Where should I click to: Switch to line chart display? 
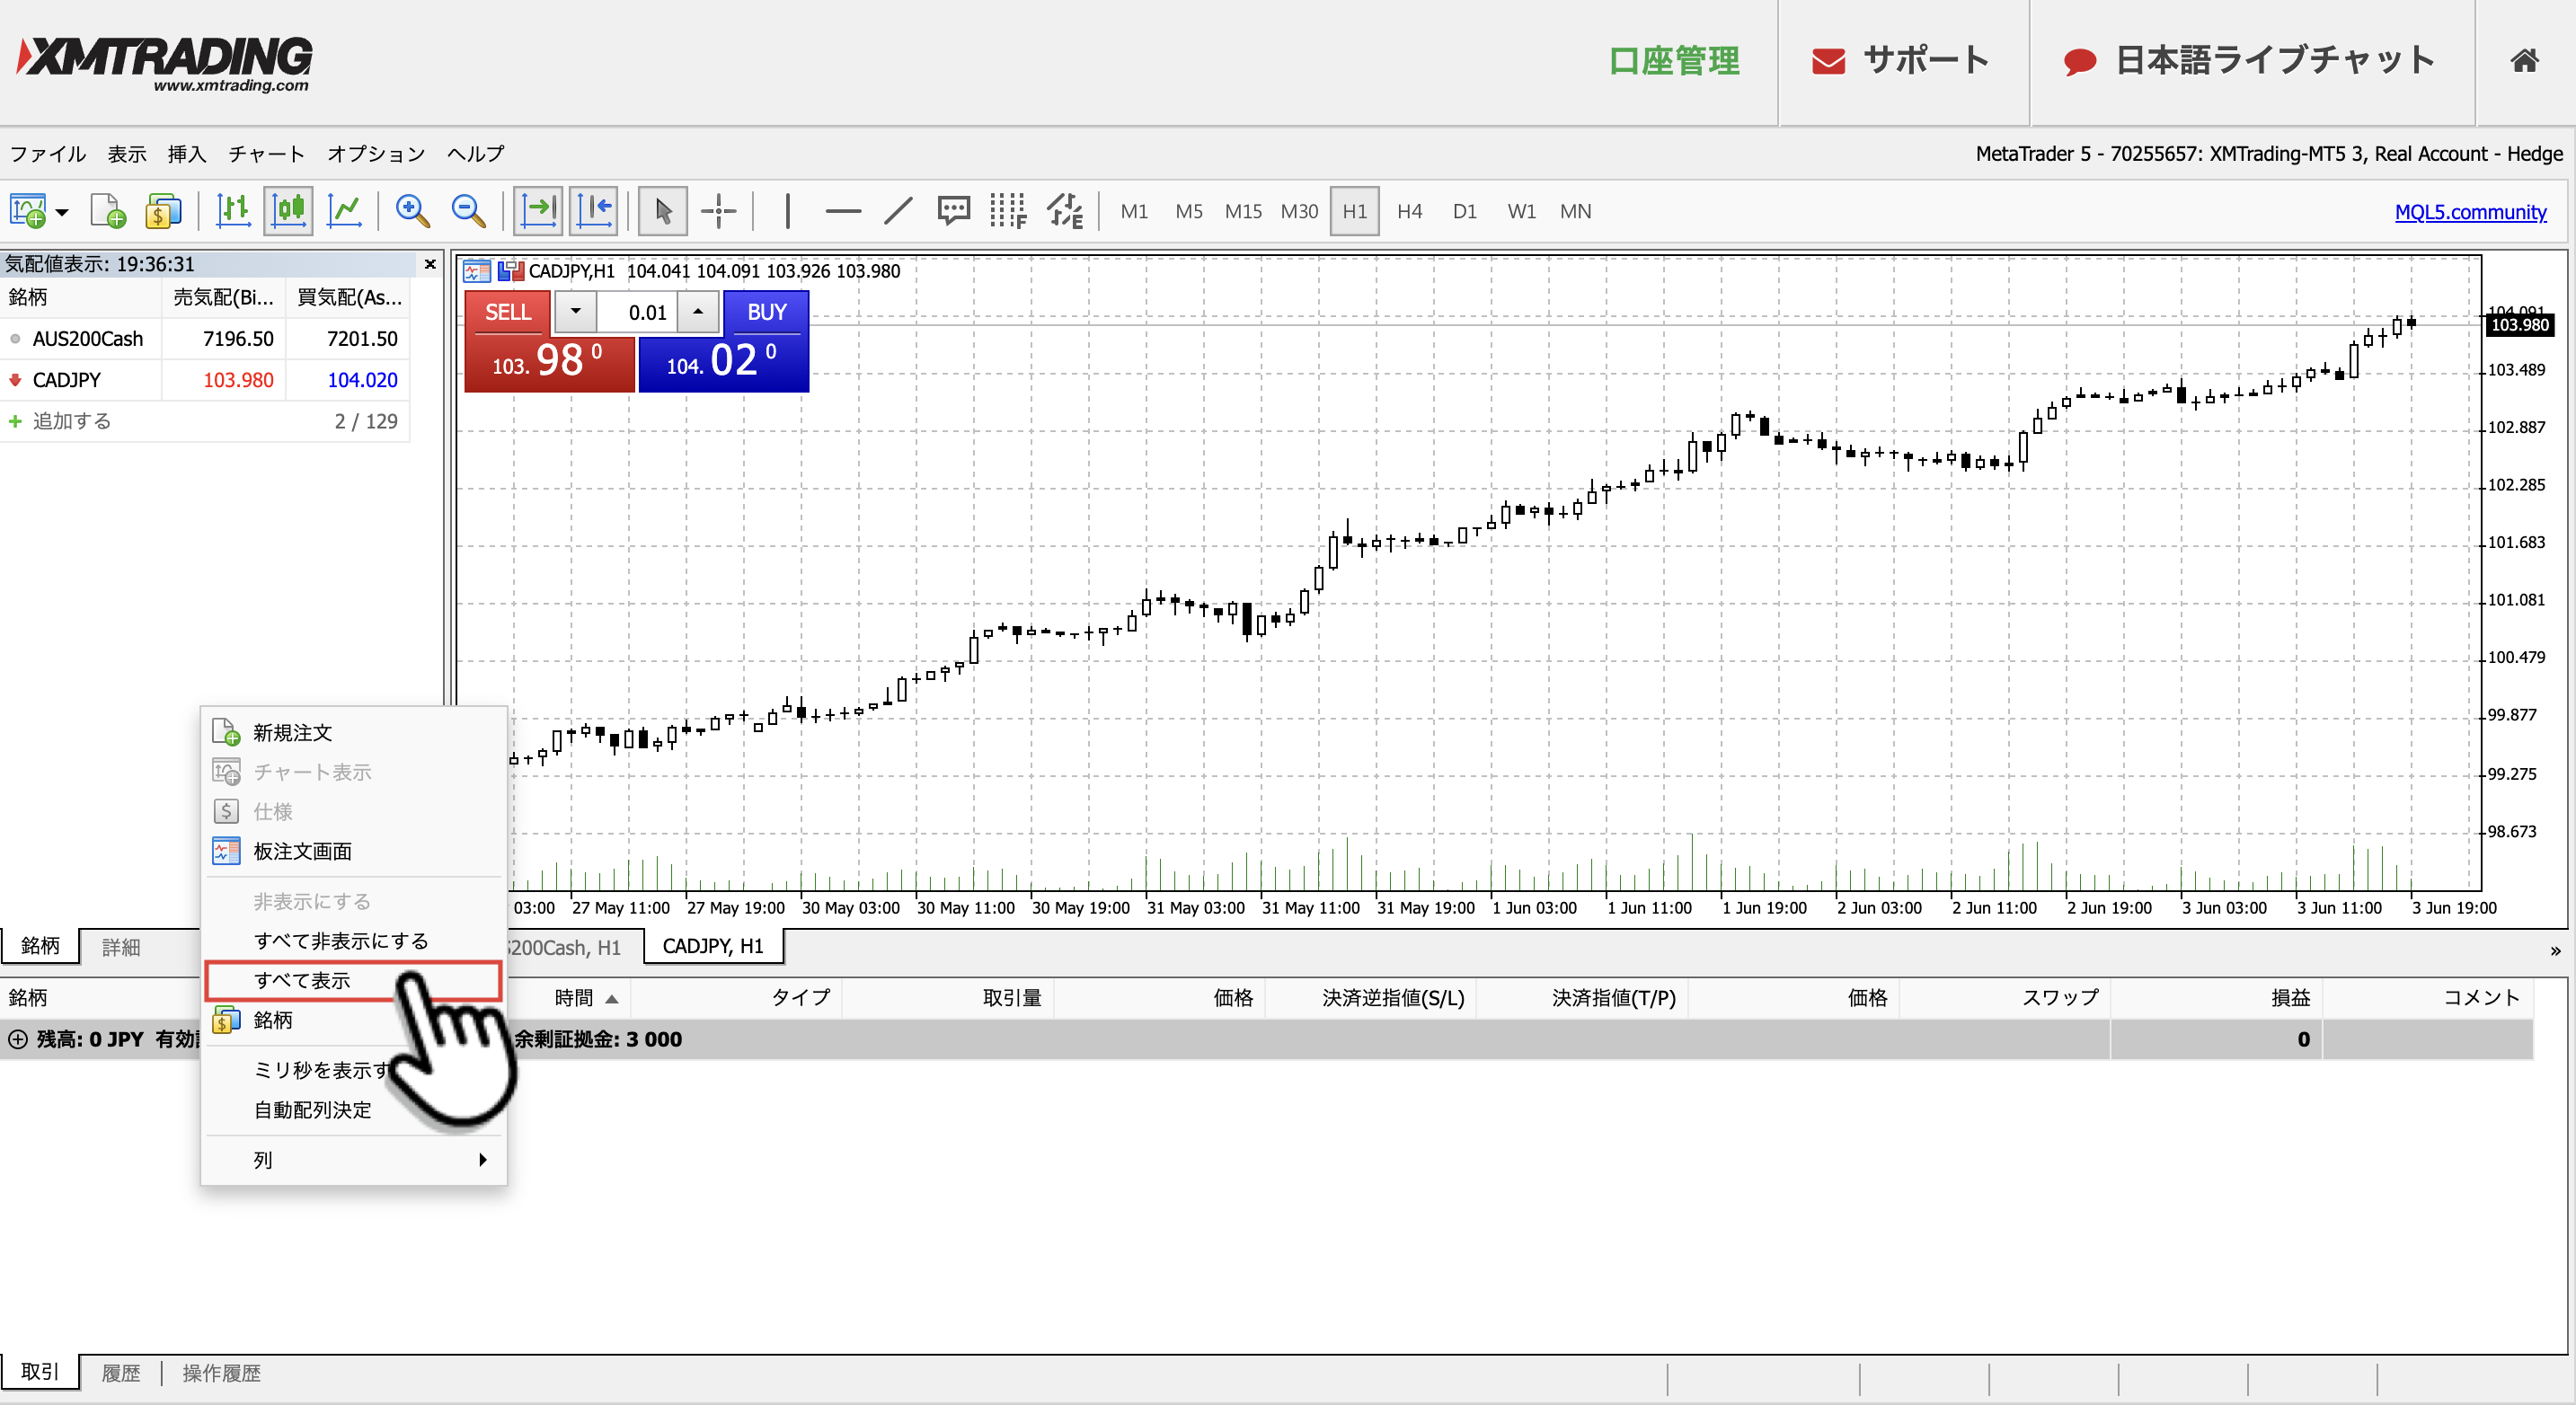point(345,211)
